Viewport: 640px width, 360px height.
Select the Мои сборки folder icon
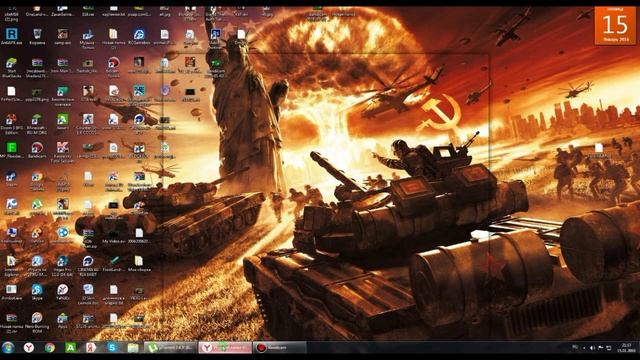[139, 264]
